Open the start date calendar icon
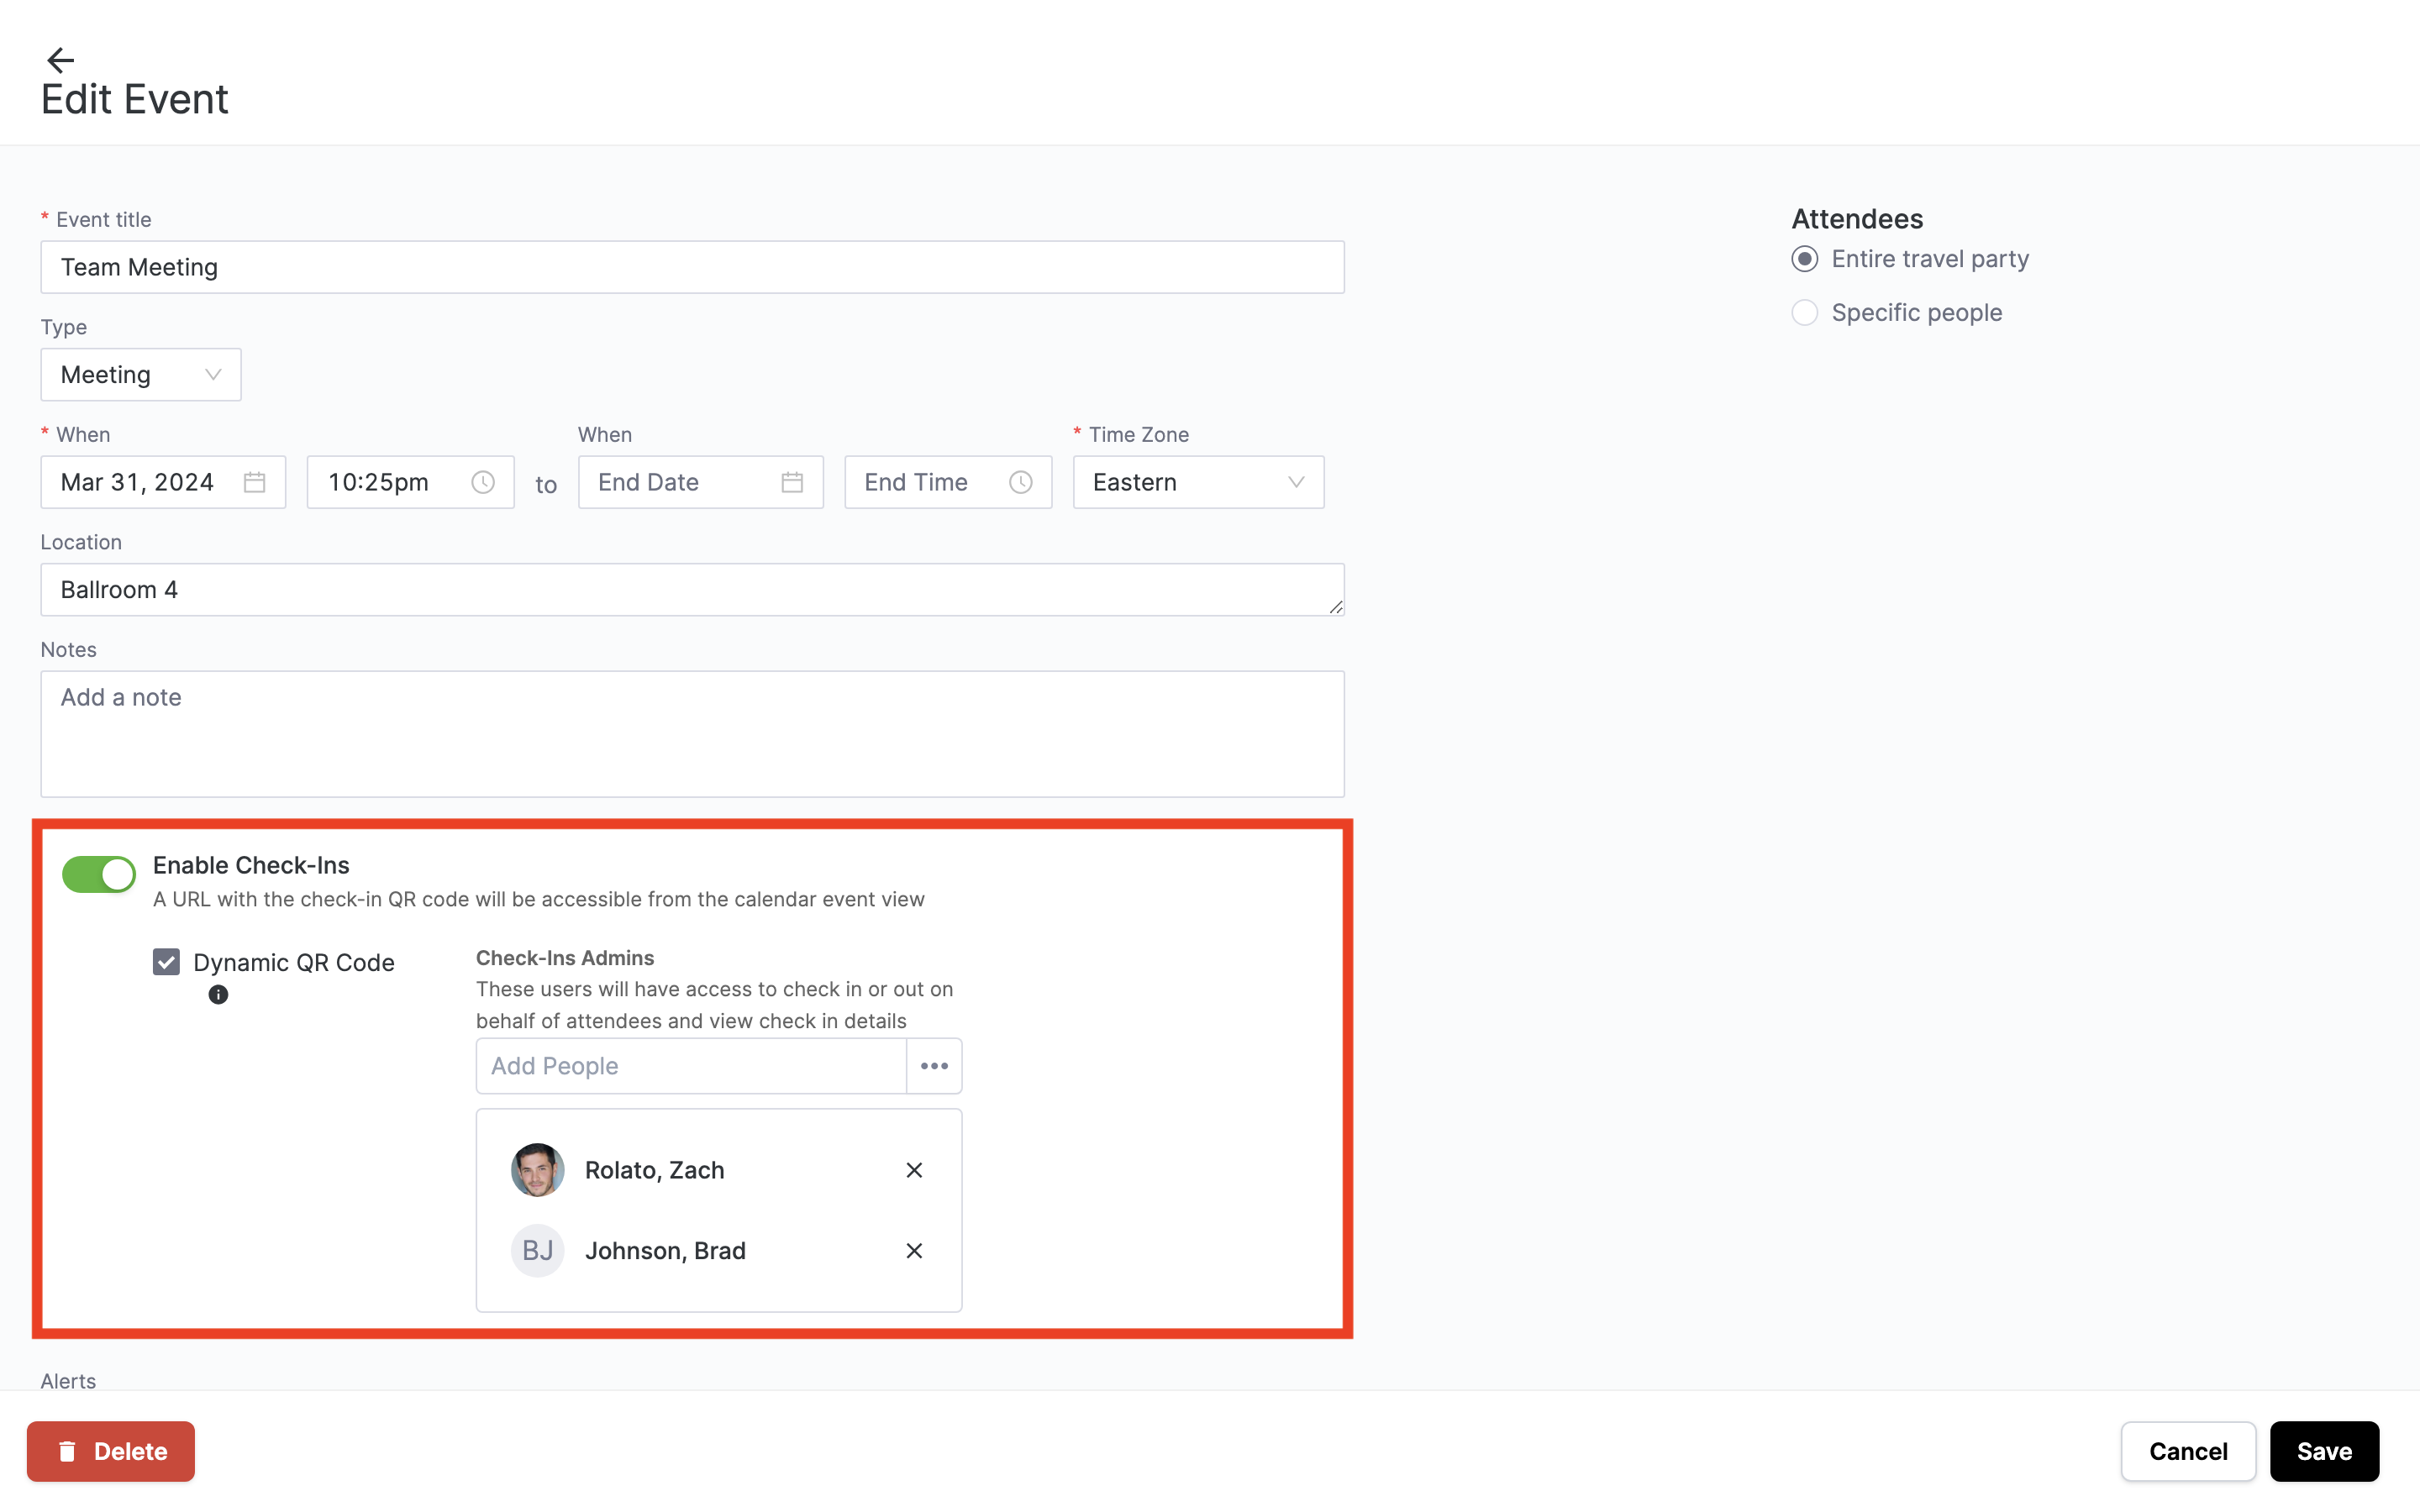This screenshot has width=2420, height=1512. tap(254, 482)
